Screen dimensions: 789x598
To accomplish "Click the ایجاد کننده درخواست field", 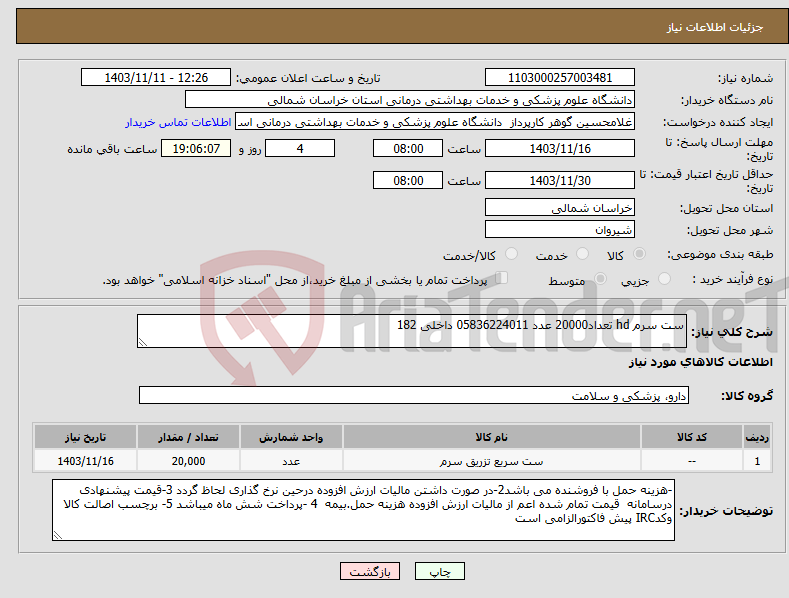I will pos(435,122).
